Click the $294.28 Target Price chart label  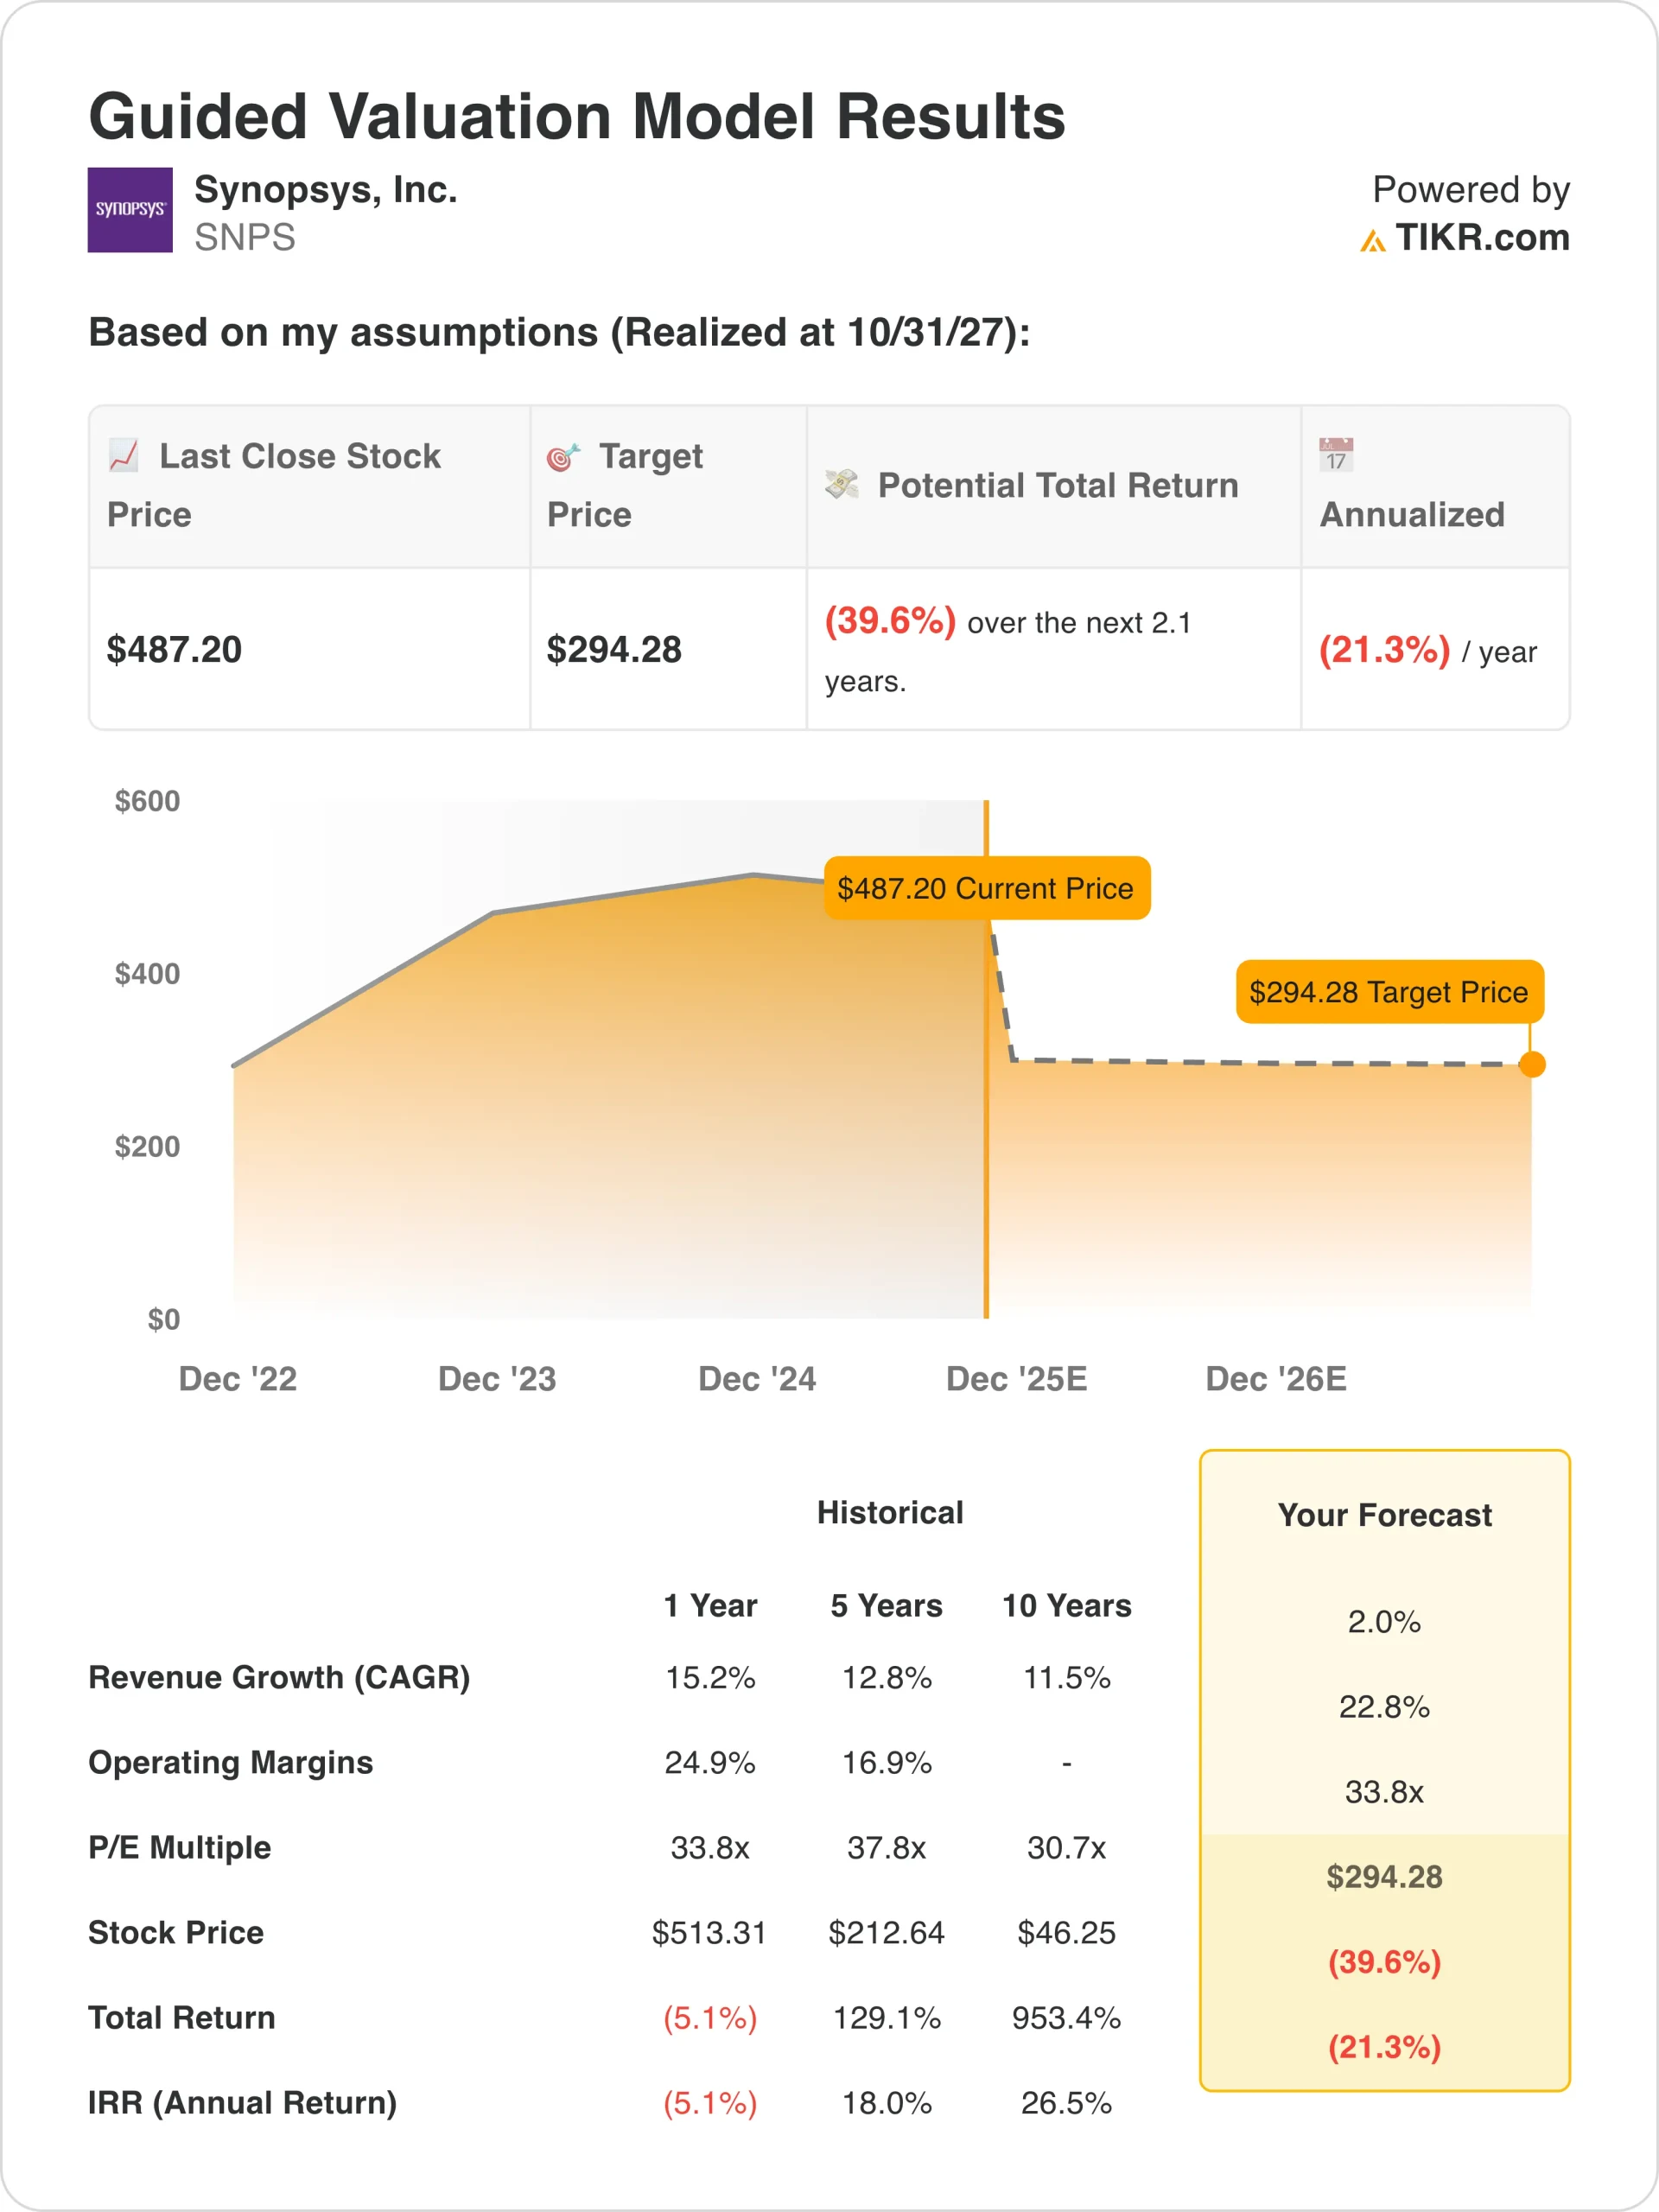click(1389, 992)
